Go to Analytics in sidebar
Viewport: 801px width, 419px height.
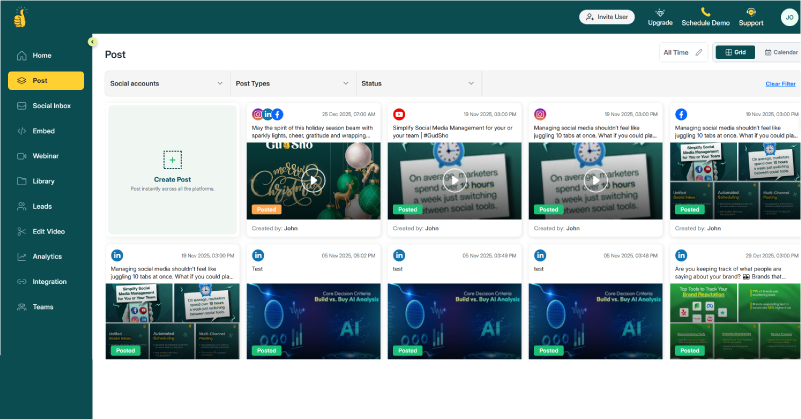pyautogui.click(x=45, y=256)
